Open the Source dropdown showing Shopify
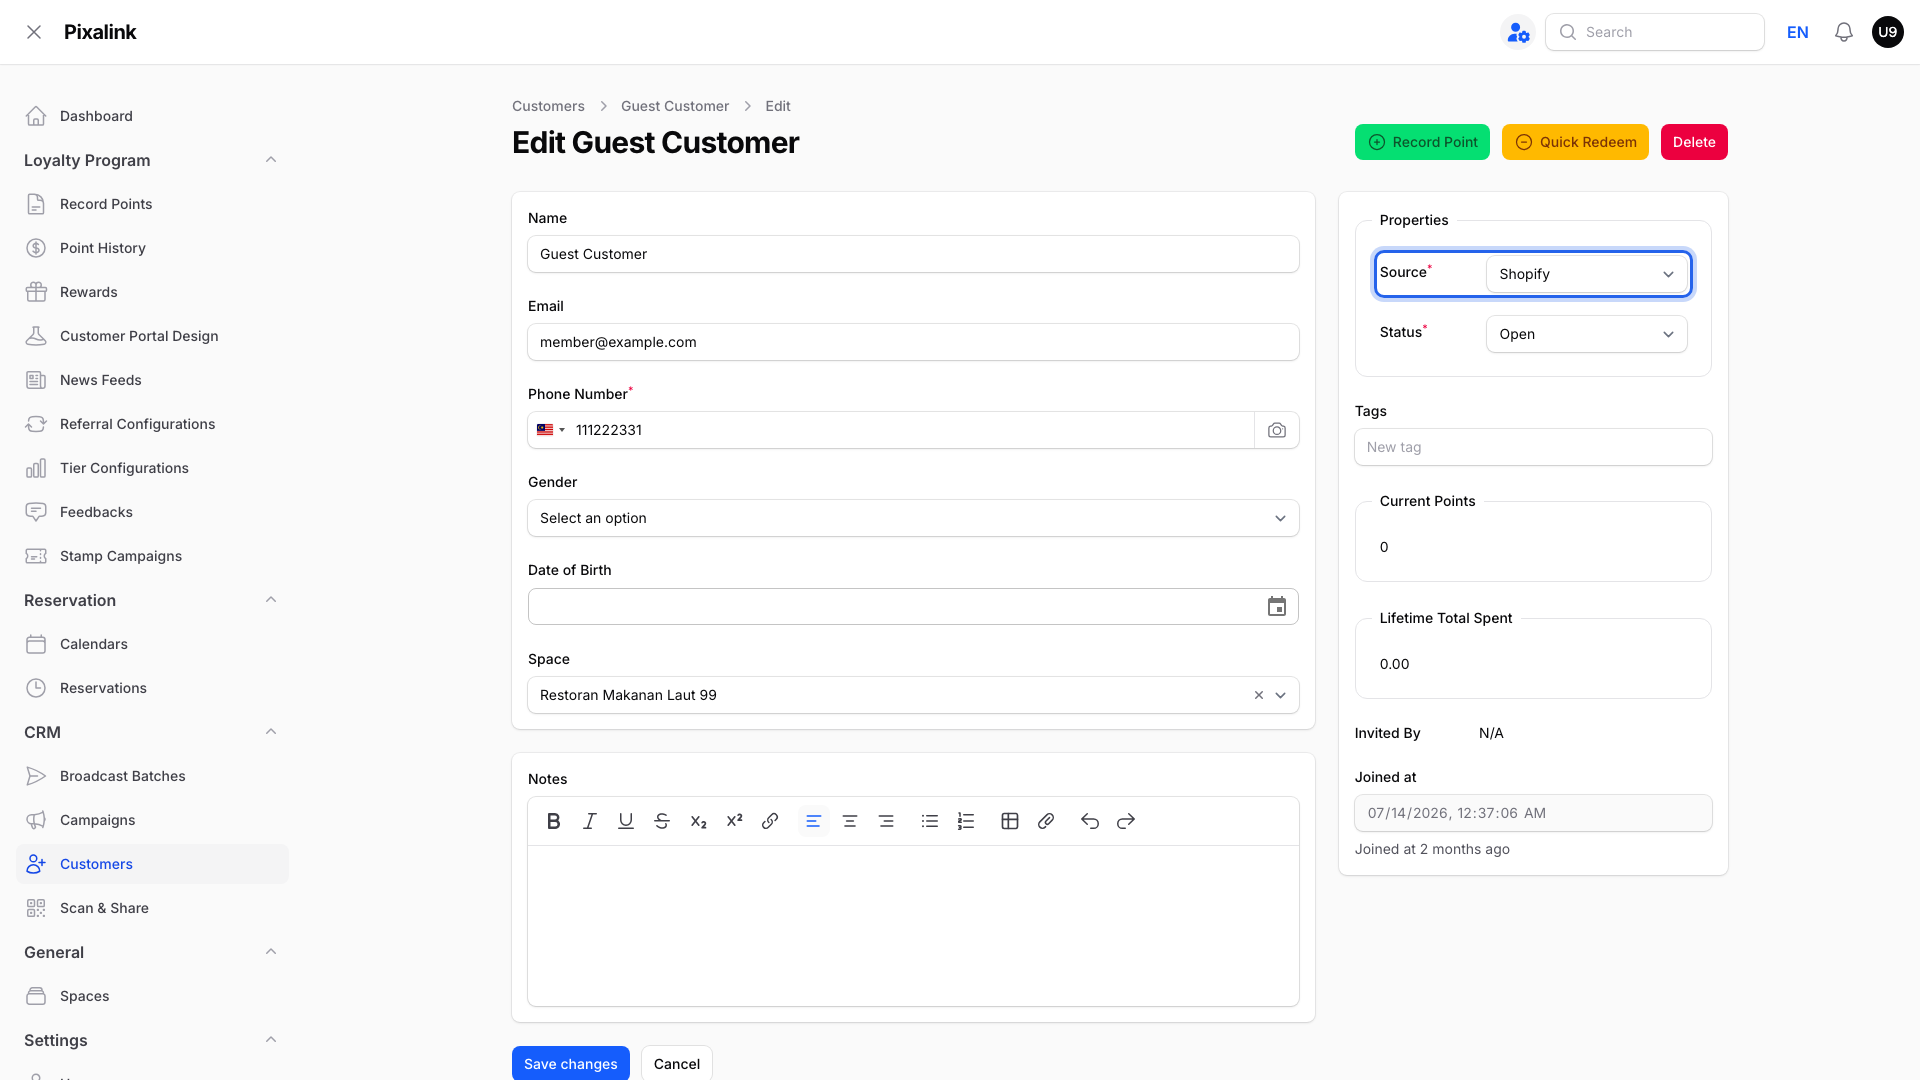 coord(1587,274)
